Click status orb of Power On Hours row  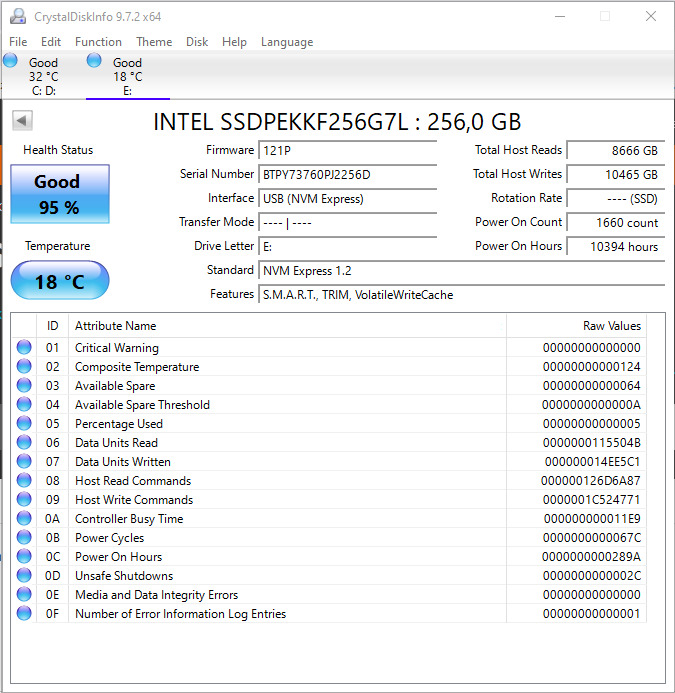pos(24,556)
